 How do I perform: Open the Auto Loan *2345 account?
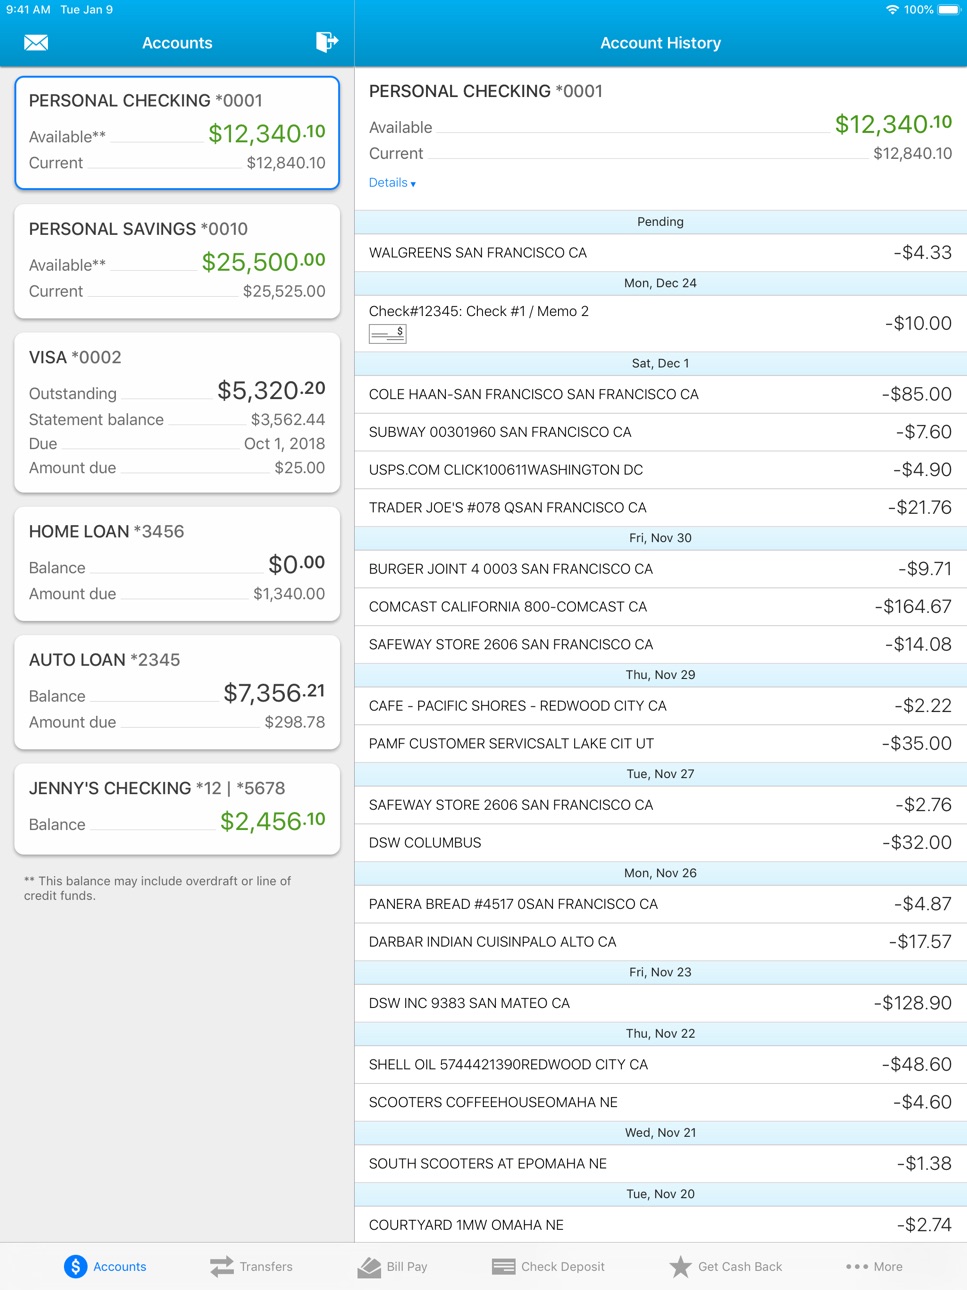tap(177, 692)
